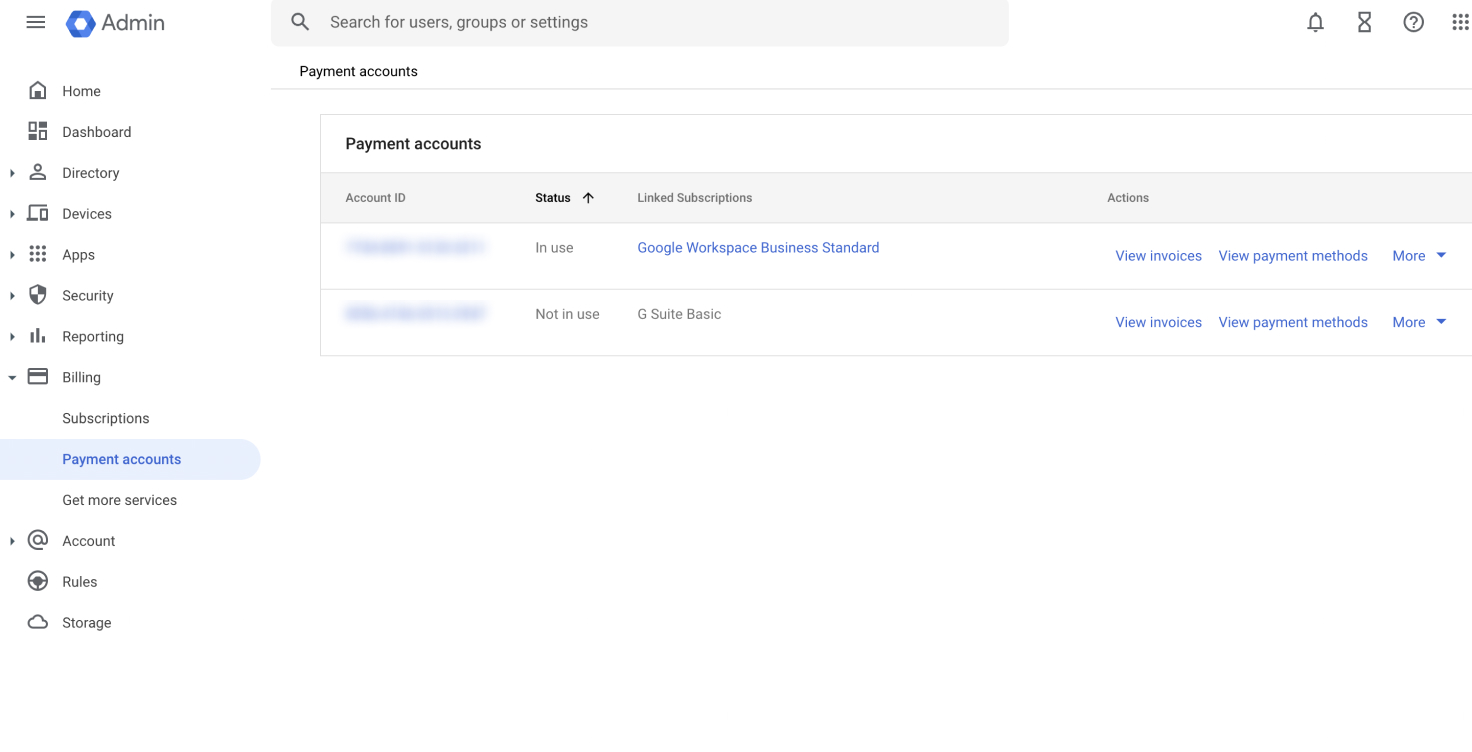
Task: View payment methods for Not in use account
Action: tap(1292, 322)
